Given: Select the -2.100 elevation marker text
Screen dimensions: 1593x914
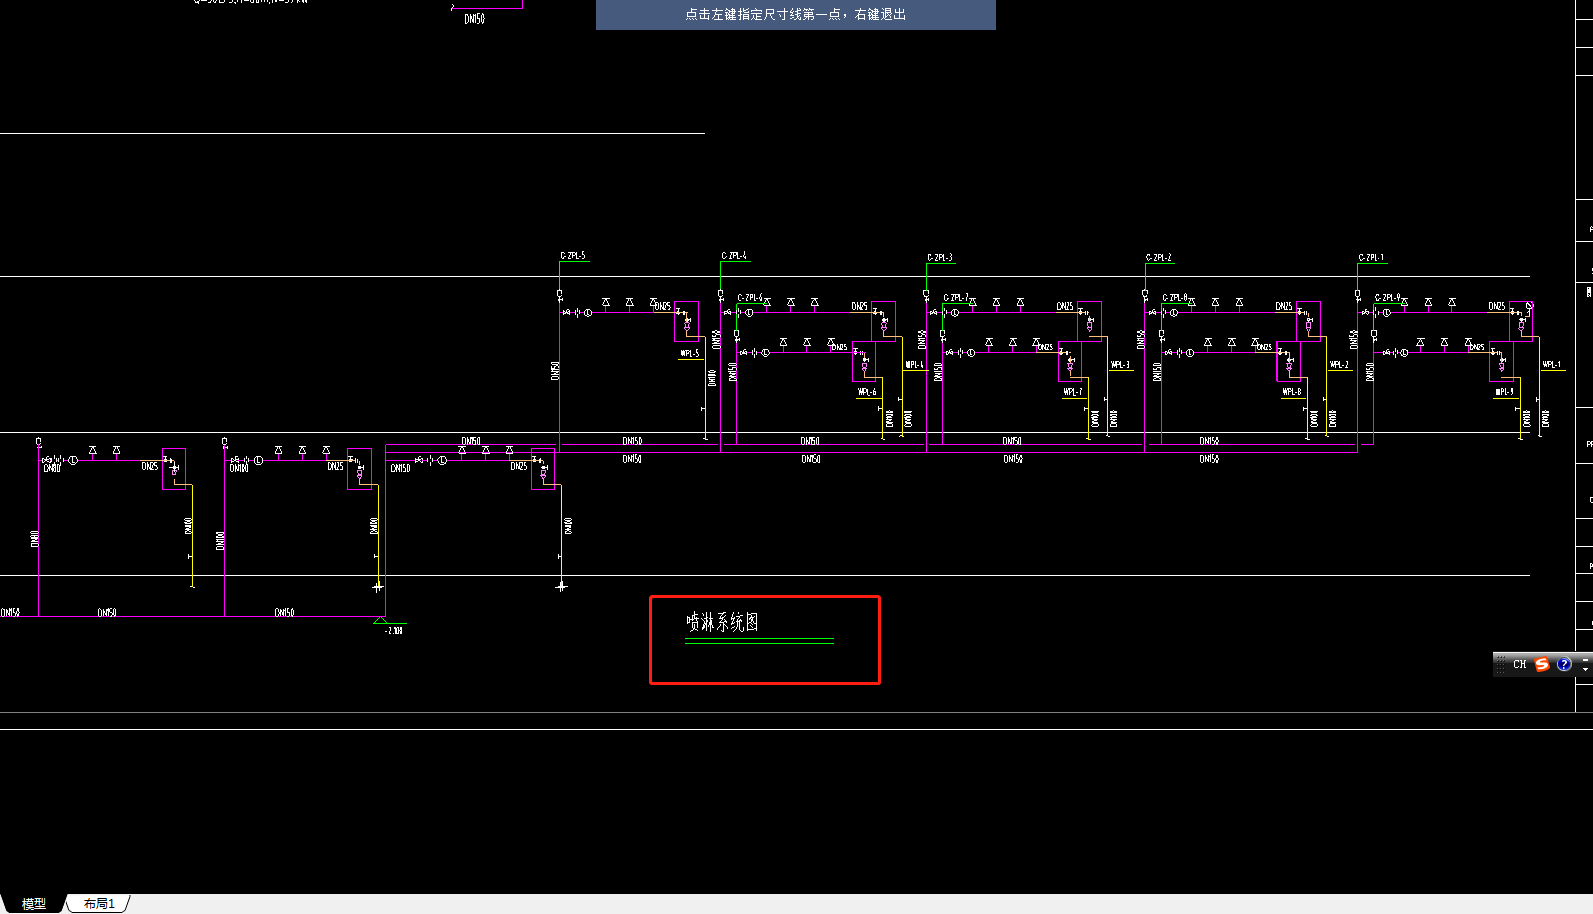Looking at the screenshot, I should pyautogui.click(x=394, y=631).
